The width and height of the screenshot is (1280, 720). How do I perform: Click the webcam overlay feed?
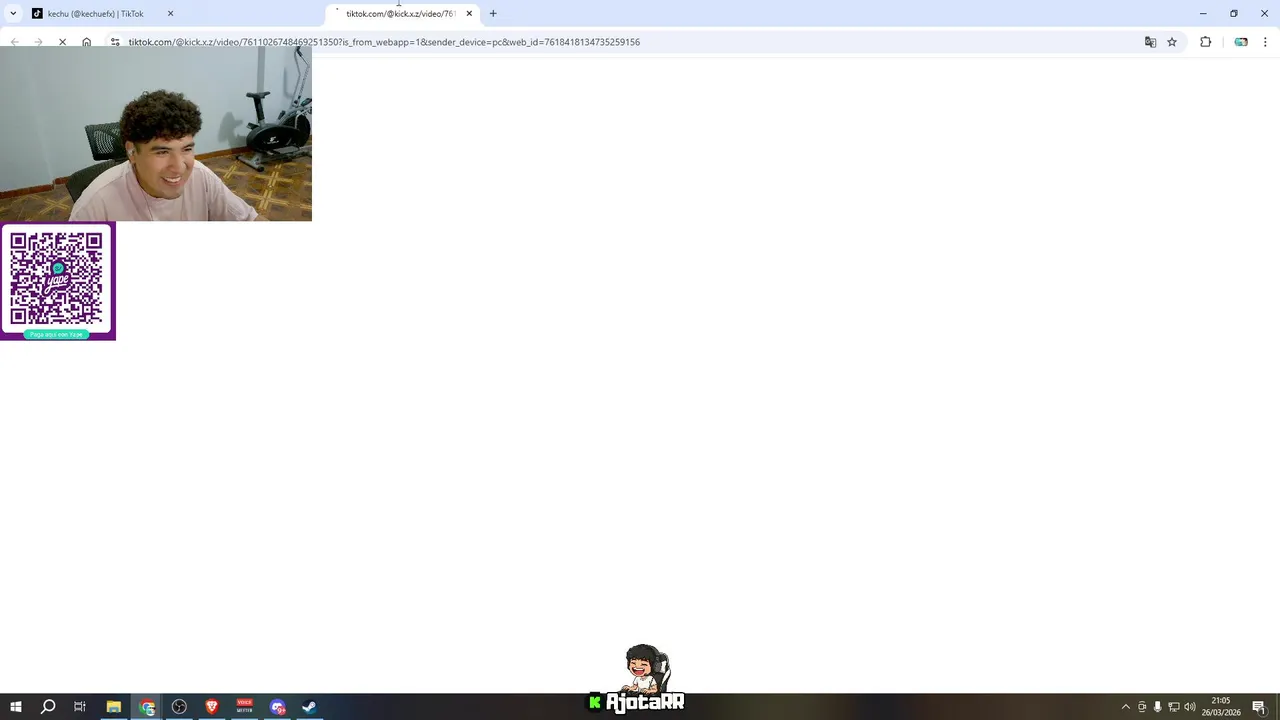(156, 133)
